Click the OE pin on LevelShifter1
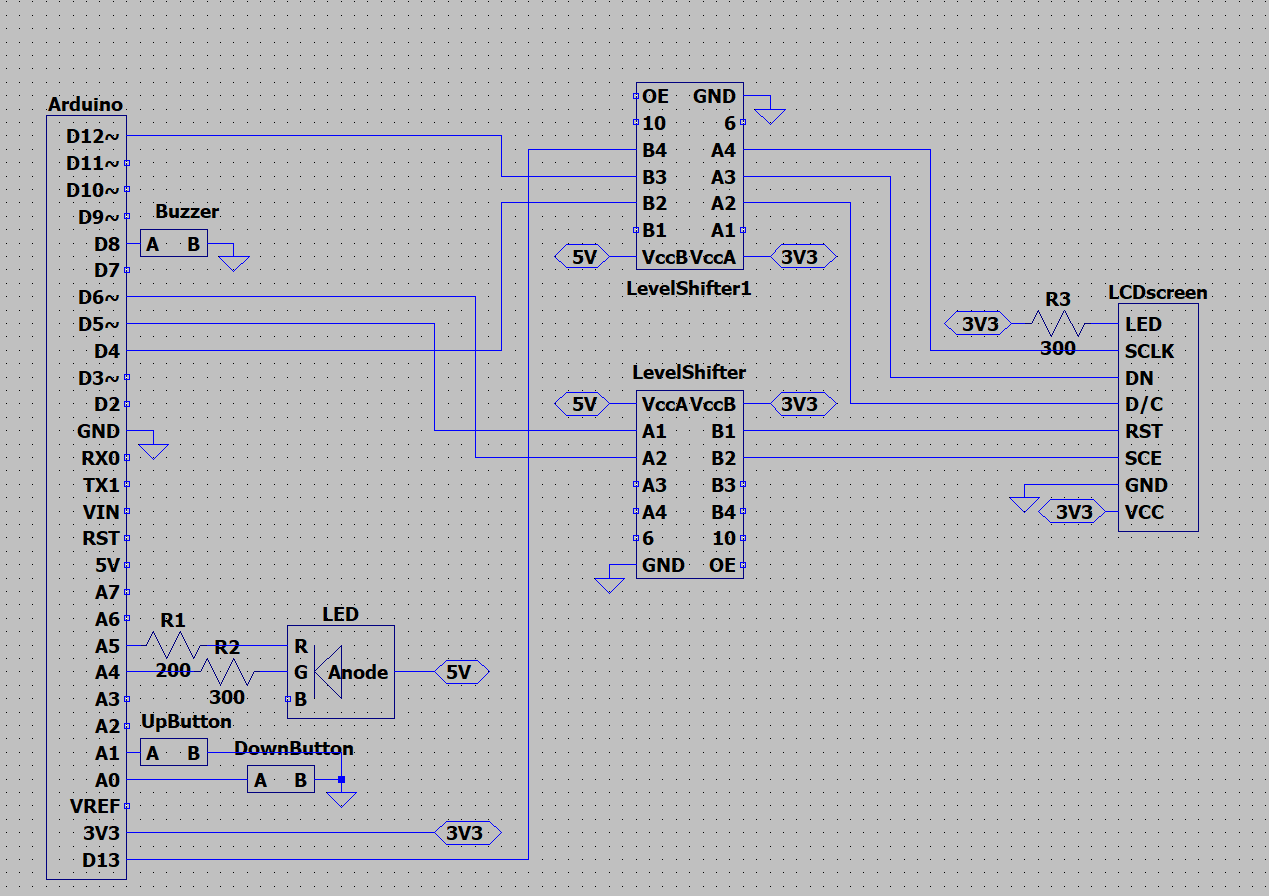 (x=655, y=96)
